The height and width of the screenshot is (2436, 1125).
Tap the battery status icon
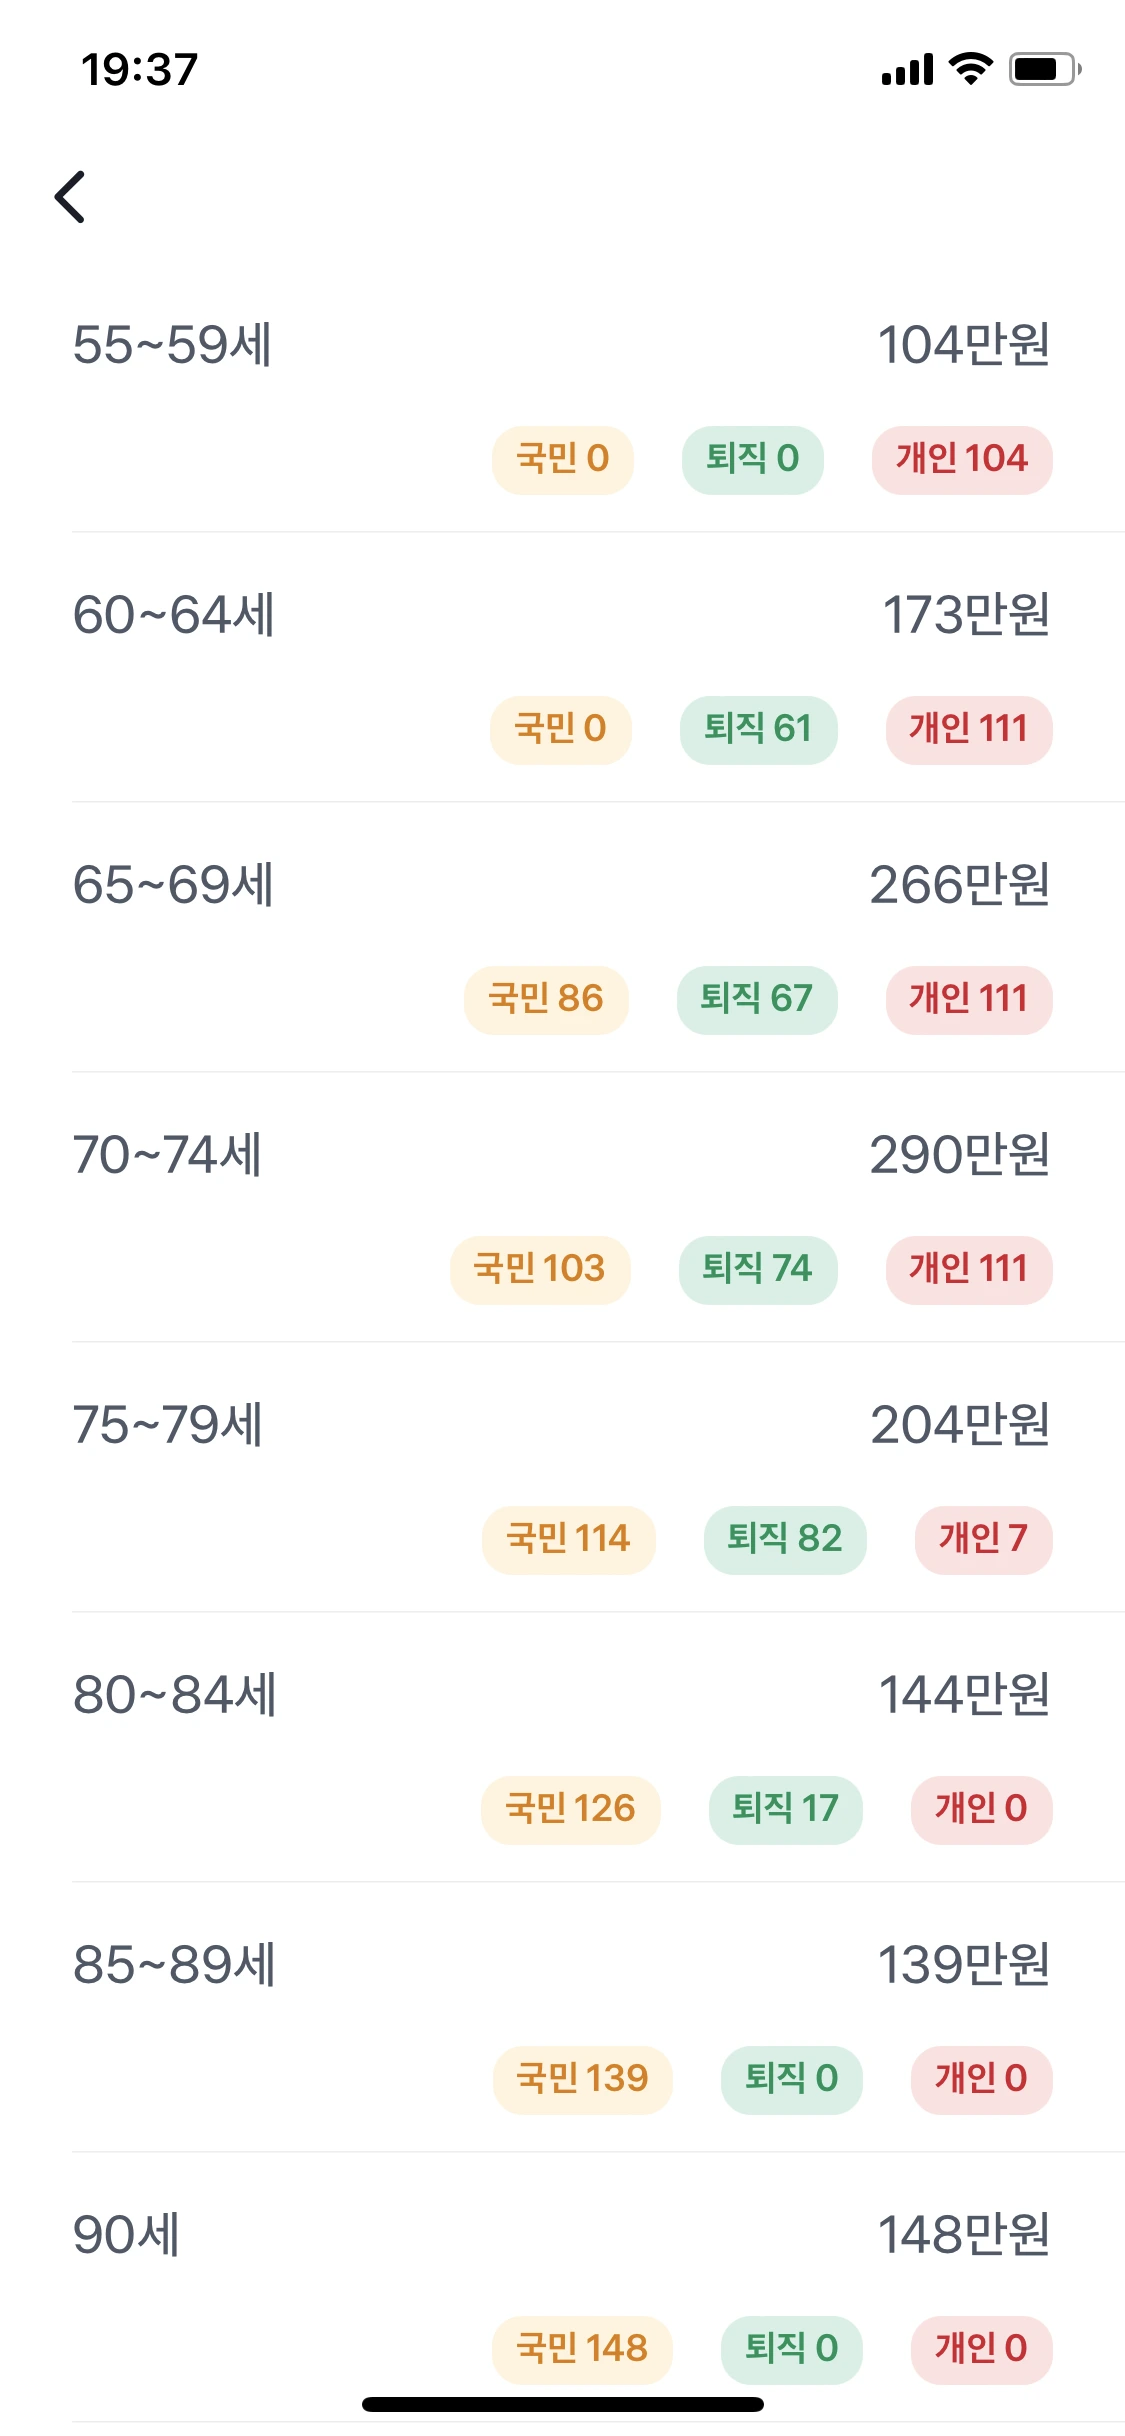coord(1044,69)
